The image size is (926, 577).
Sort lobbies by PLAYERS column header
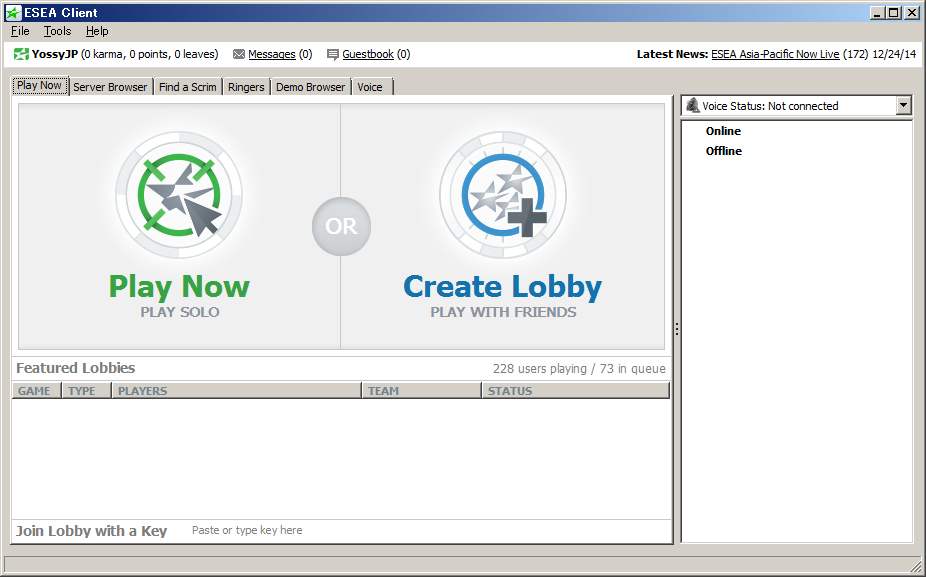237,390
